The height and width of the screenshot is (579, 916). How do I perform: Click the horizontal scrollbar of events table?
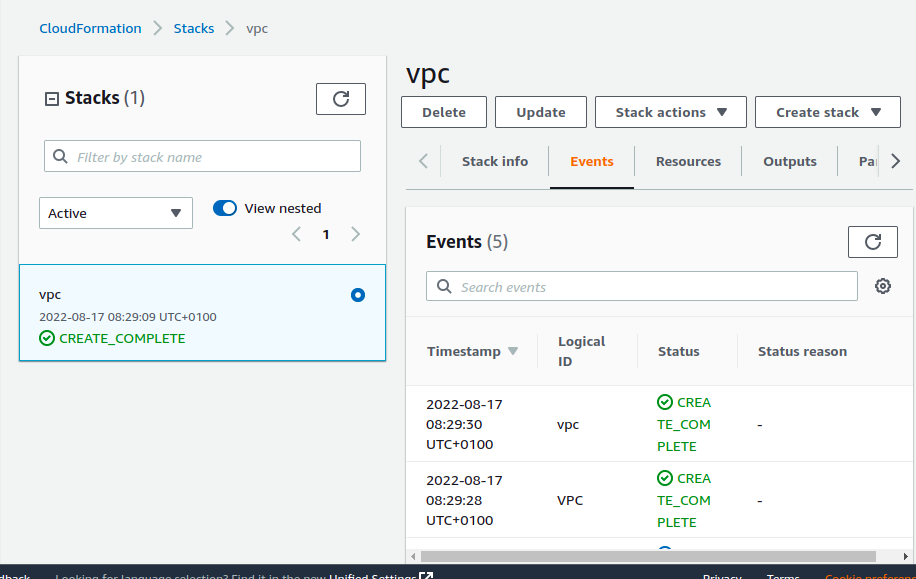point(648,556)
